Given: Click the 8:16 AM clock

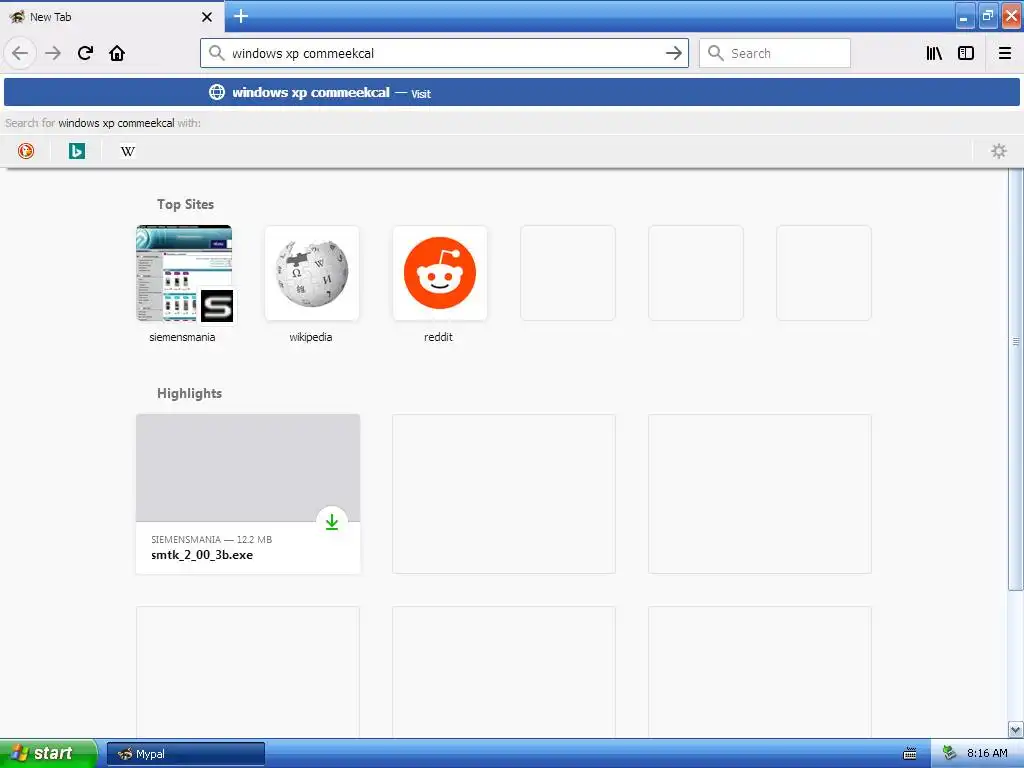Looking at the screenshot, I should (x=987, y=753).
